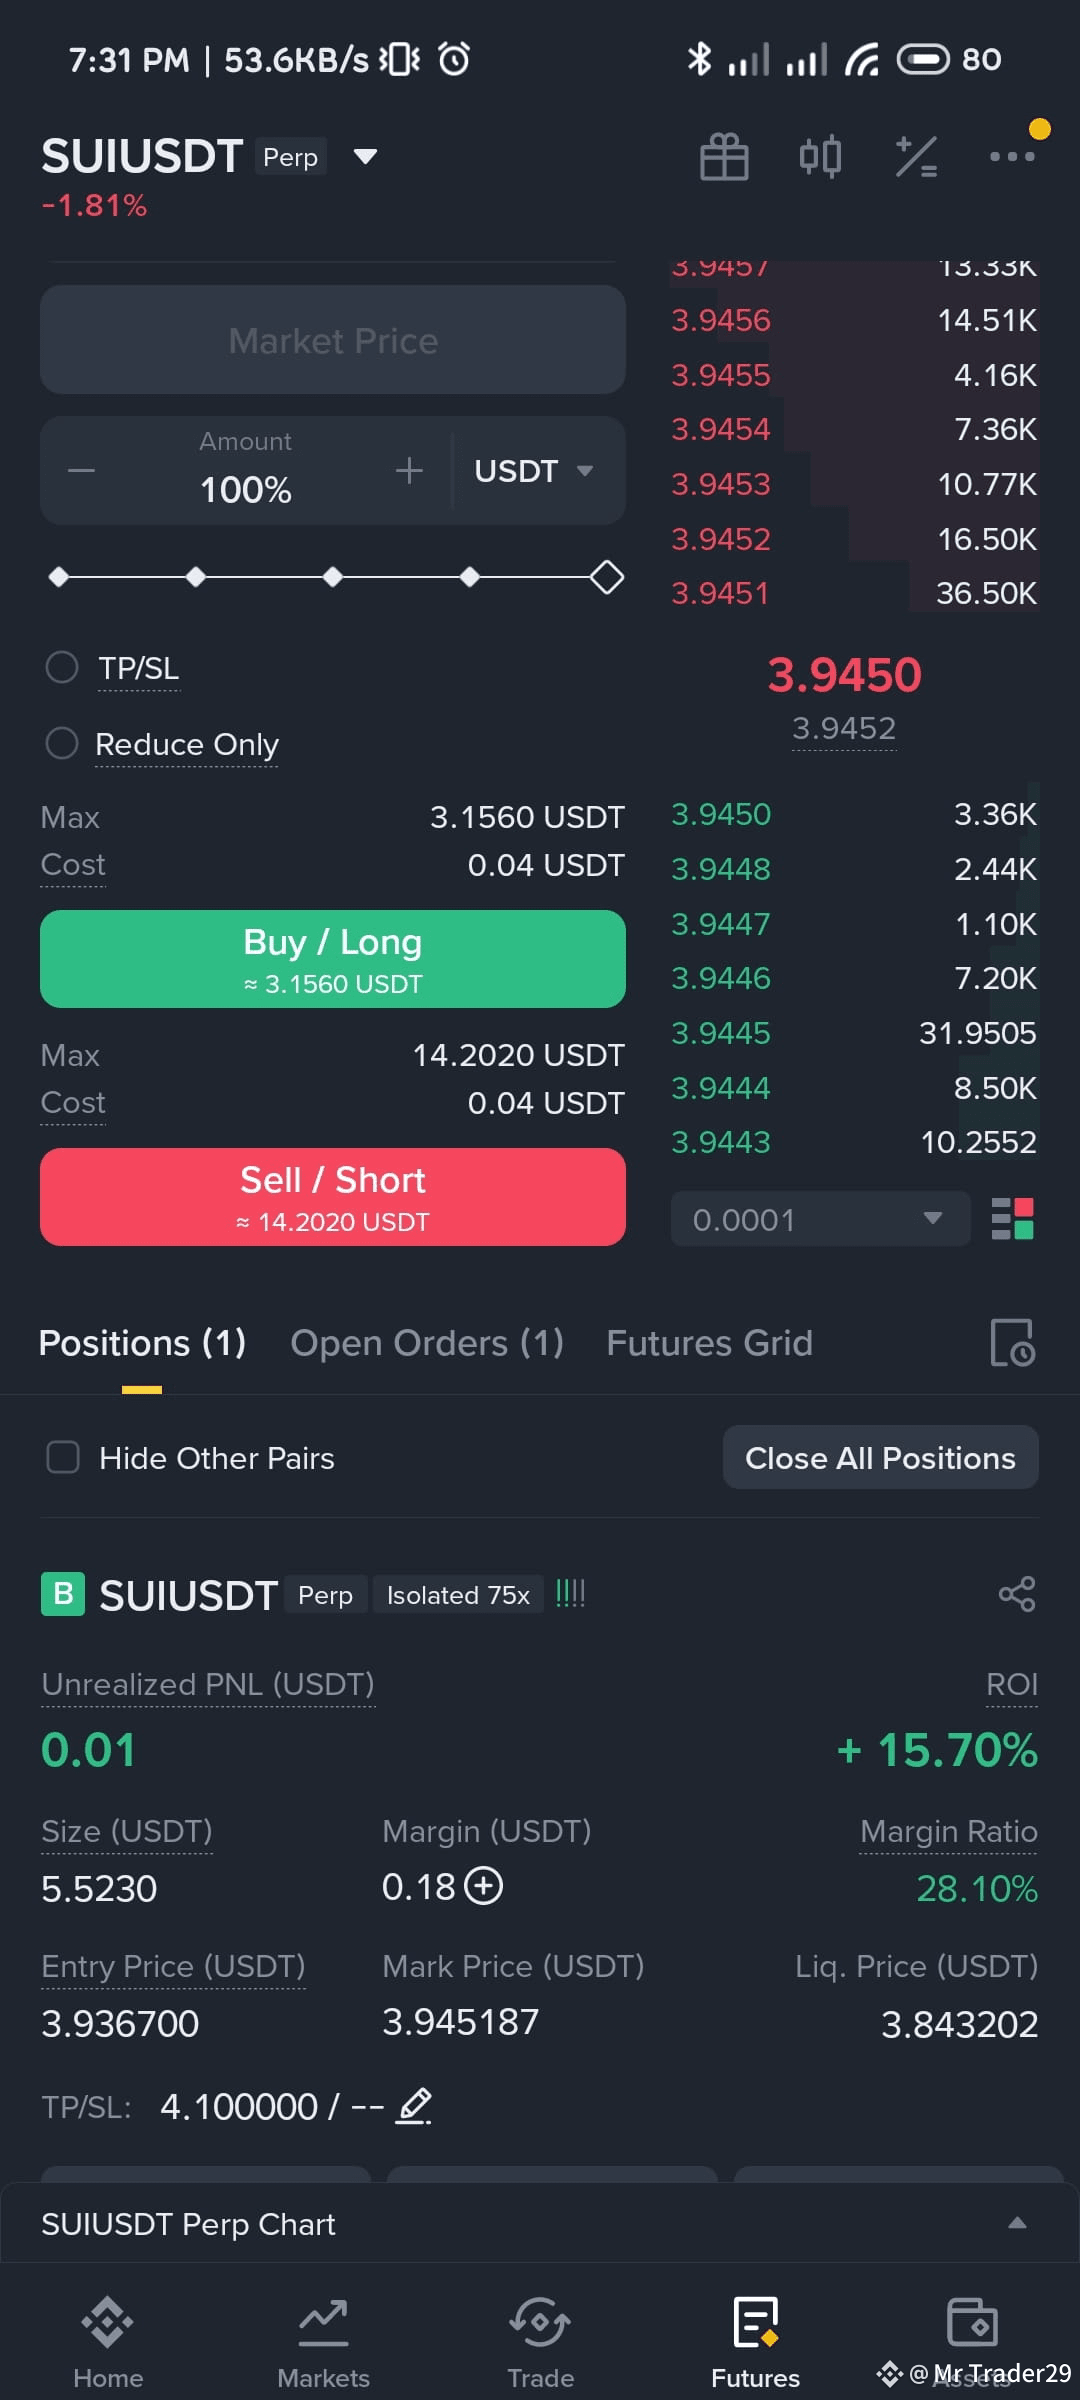Share the SUIUSDT position

1017,1594
